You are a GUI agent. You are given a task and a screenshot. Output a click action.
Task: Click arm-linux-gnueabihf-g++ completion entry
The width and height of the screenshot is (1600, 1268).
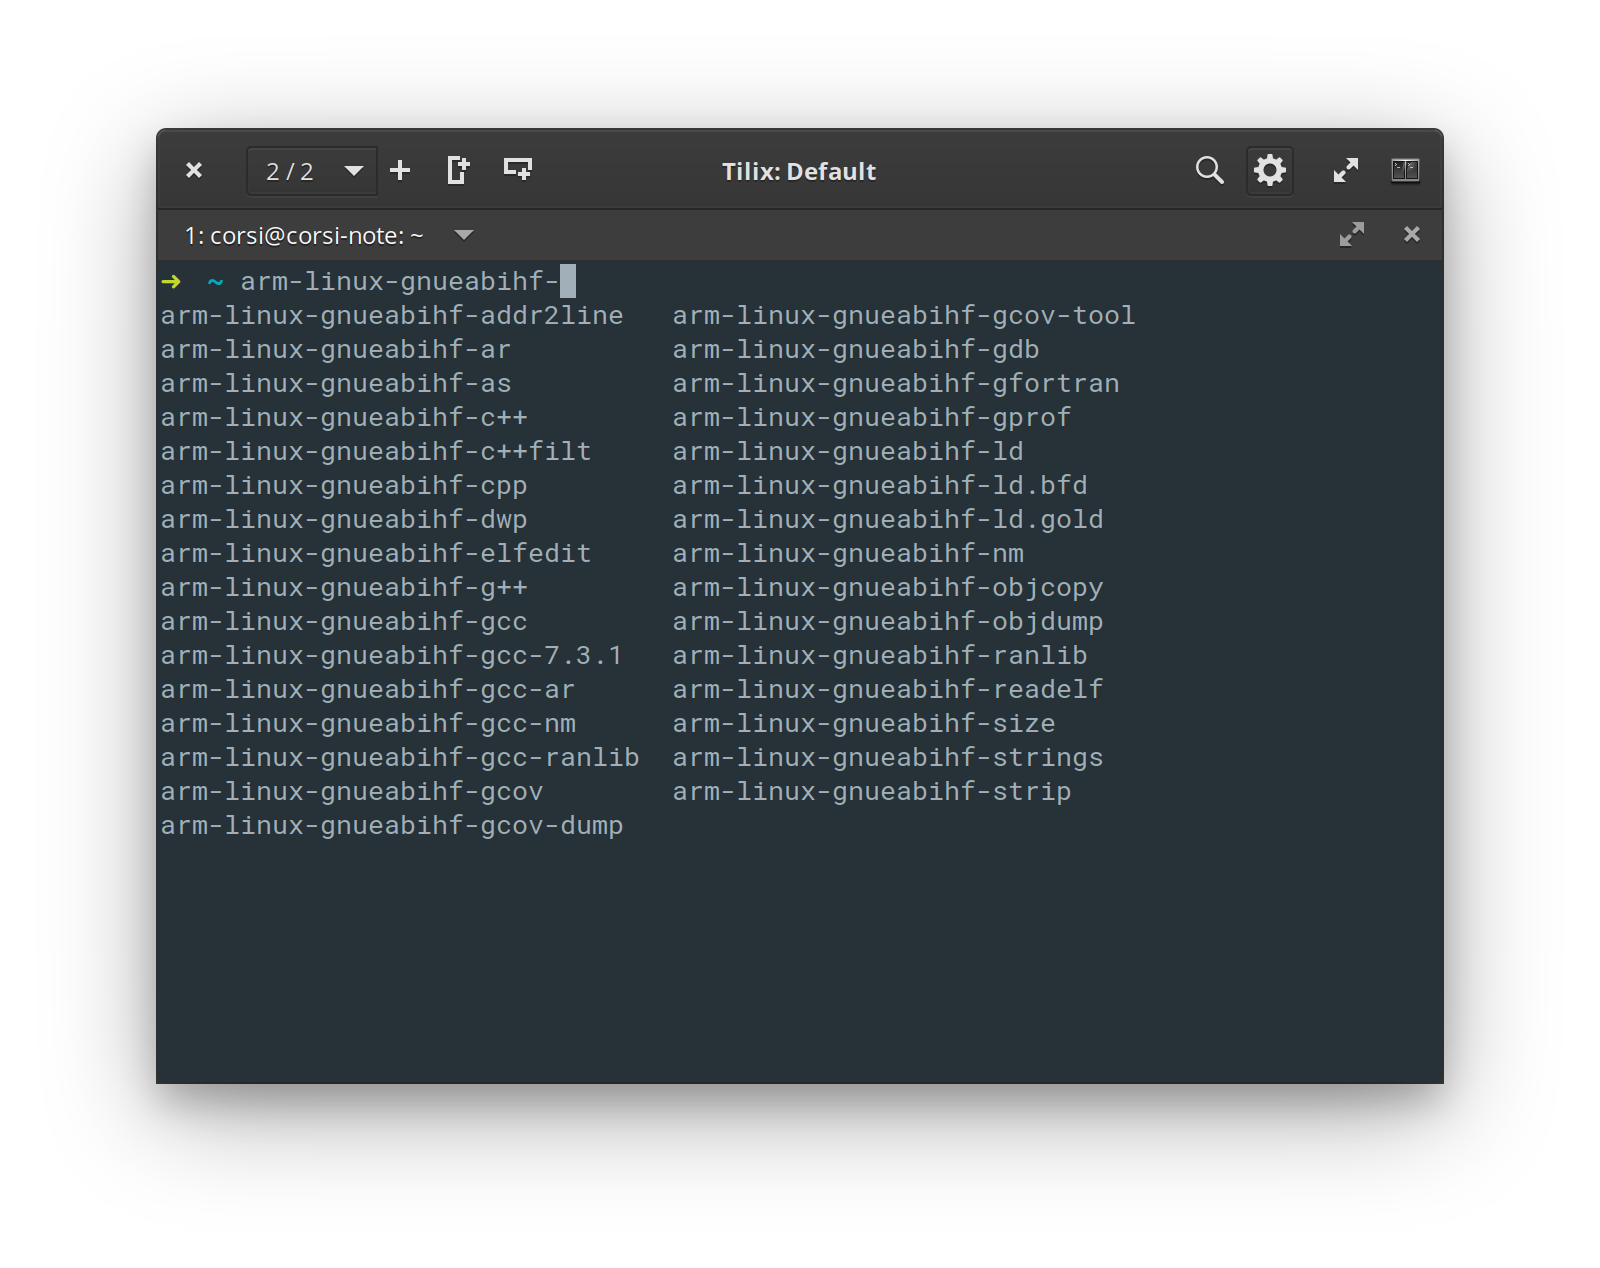tap(344, 588)
